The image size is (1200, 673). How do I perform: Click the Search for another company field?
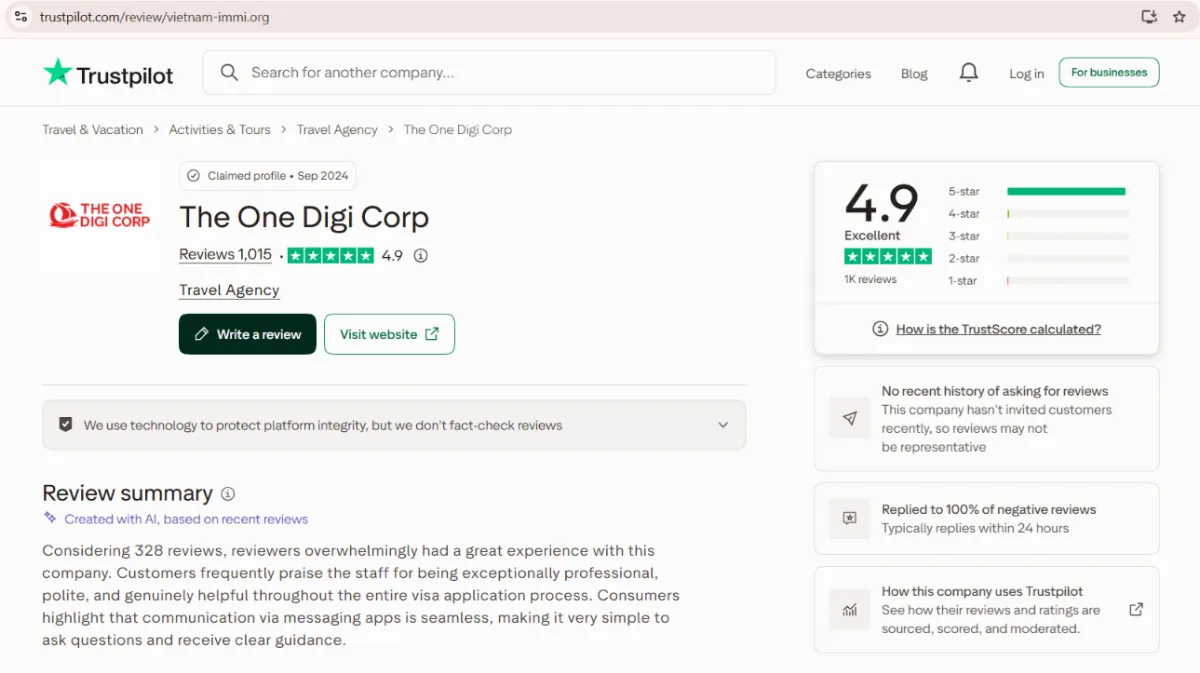(489, 73)
